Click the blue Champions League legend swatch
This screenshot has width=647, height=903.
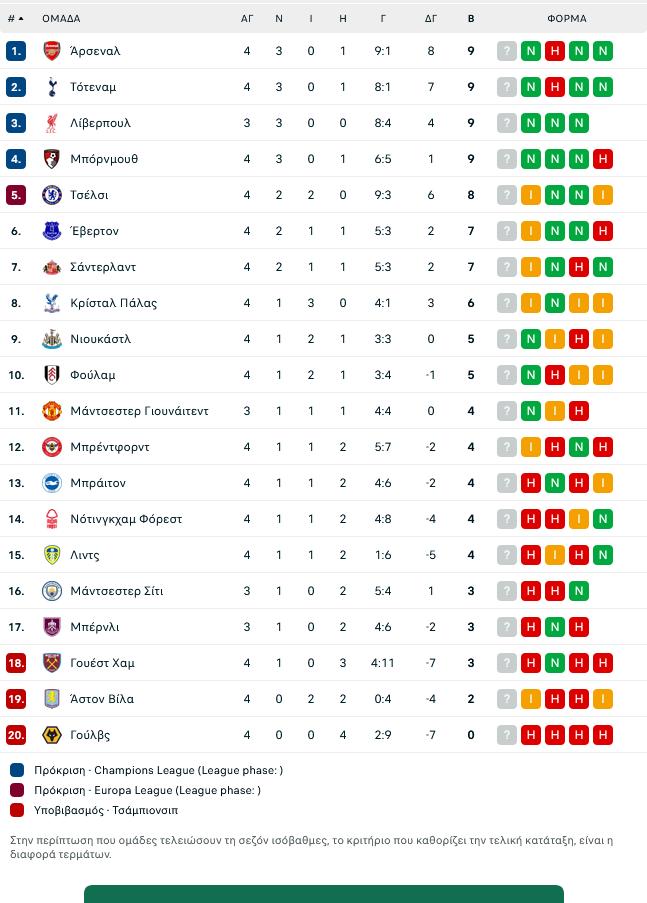tap(17, 770)
